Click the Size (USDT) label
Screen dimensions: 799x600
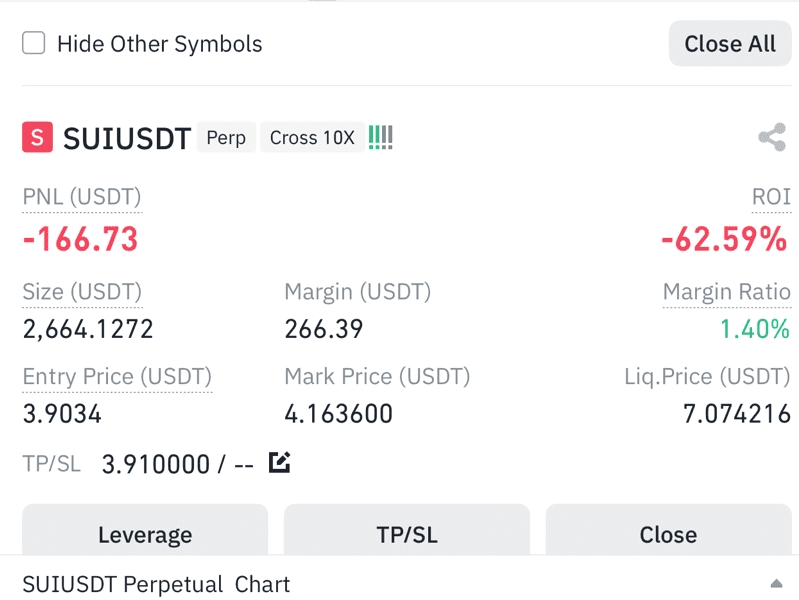coord(82,292)
